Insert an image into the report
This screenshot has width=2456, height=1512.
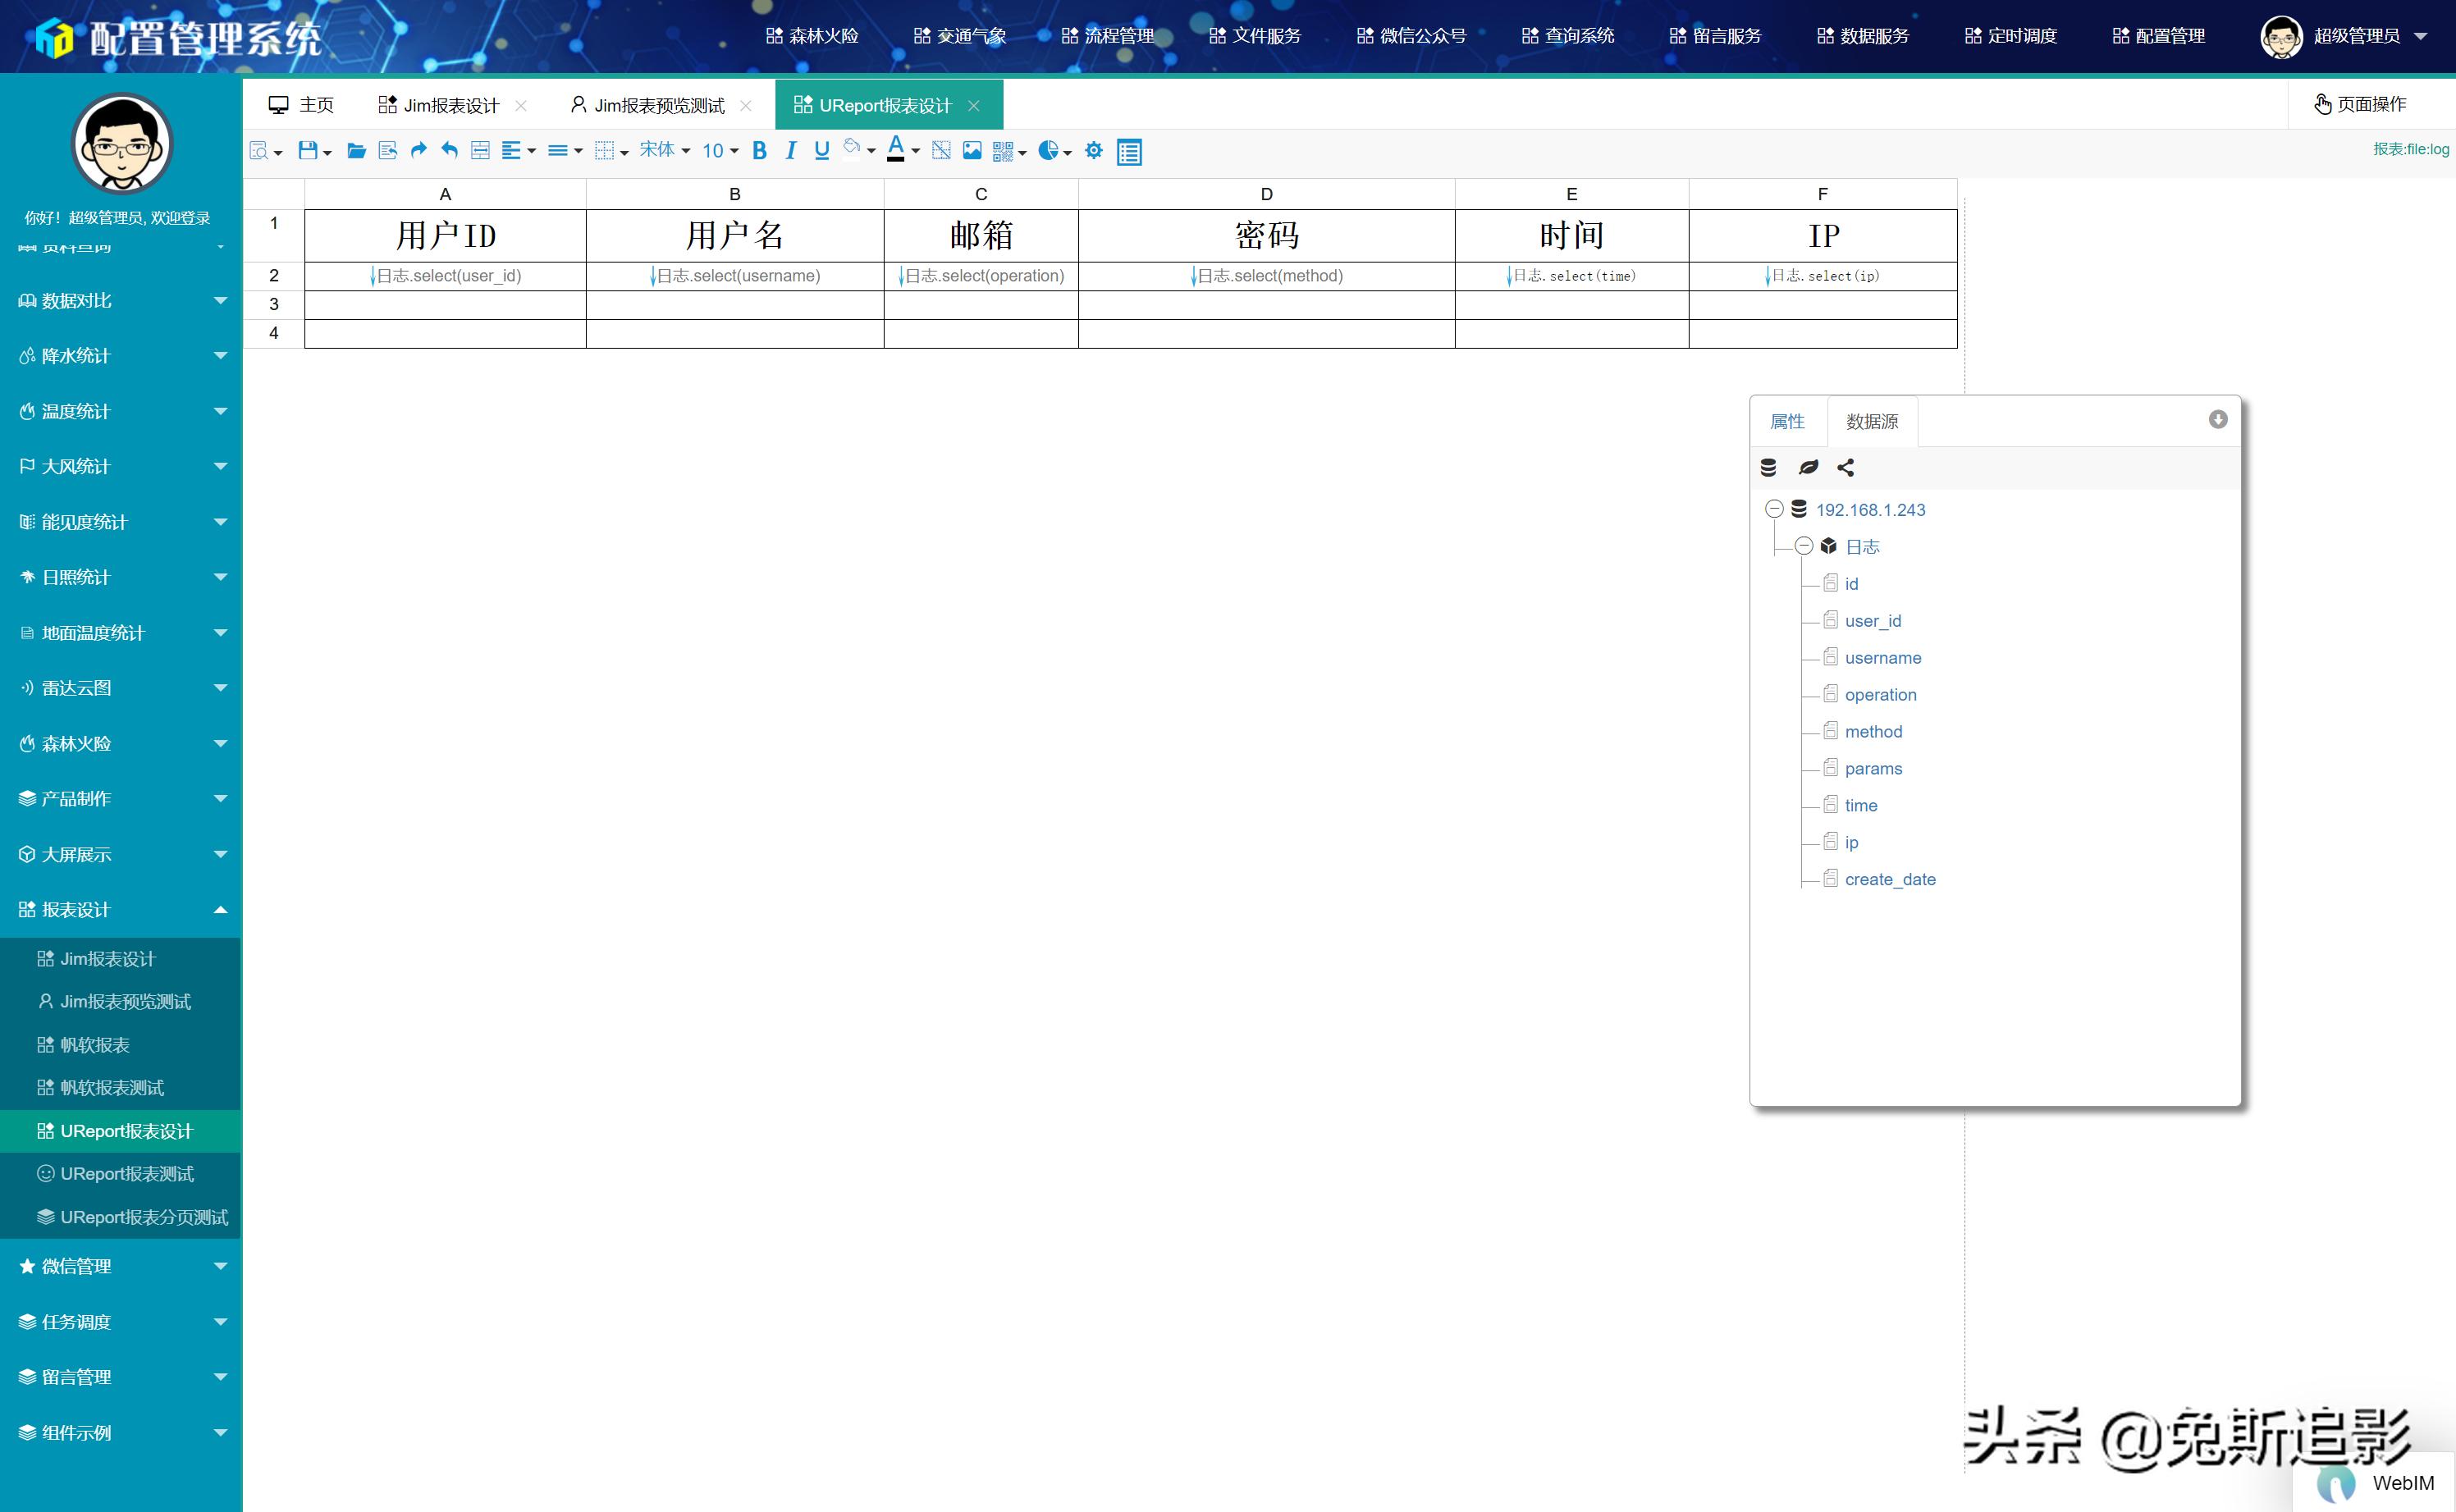[x=972, y=151]
